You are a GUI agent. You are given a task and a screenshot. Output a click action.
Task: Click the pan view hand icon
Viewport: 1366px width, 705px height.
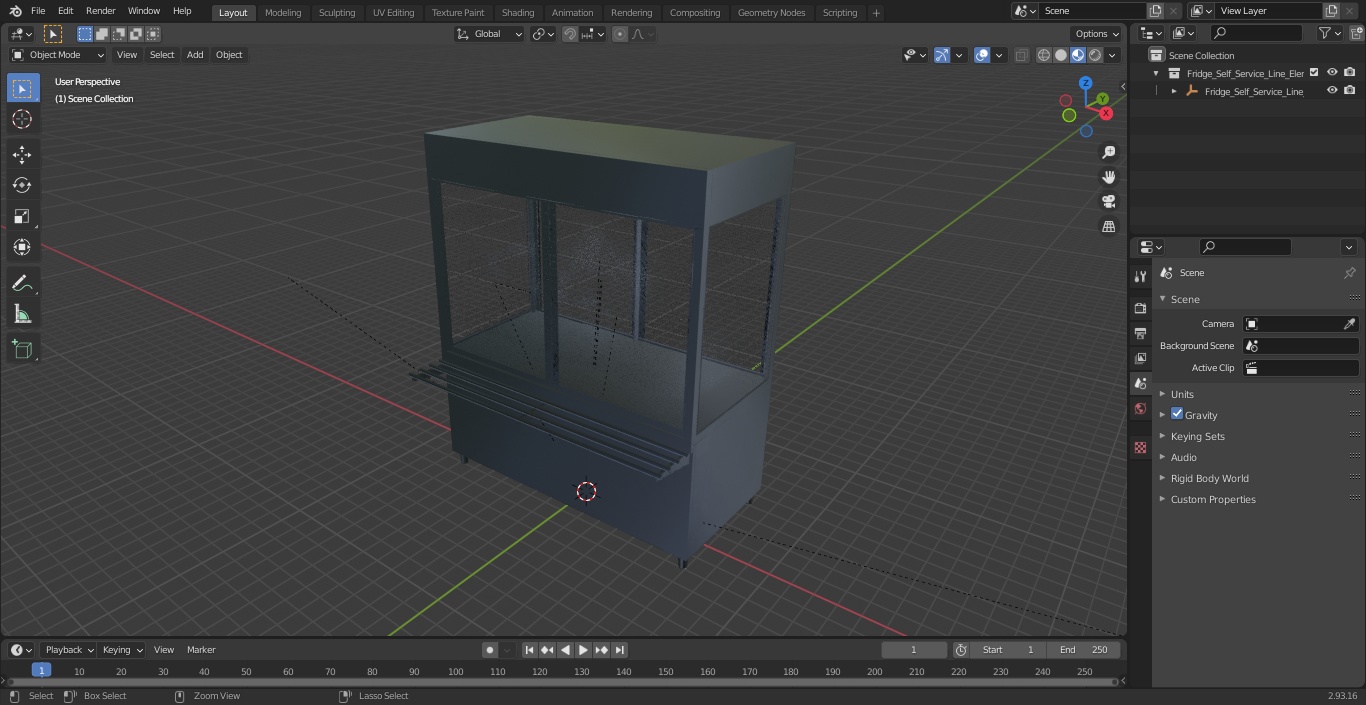pos(1108,177)
